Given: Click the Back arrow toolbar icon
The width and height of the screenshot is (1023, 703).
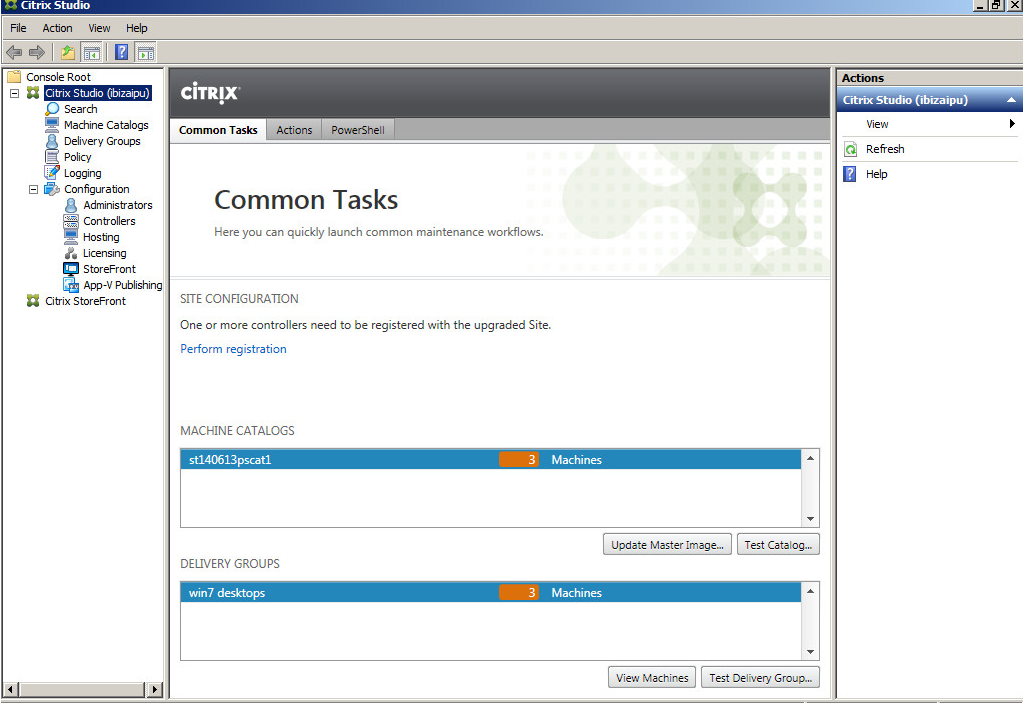Looking at the screenshot, I should [x=14, y=52].
